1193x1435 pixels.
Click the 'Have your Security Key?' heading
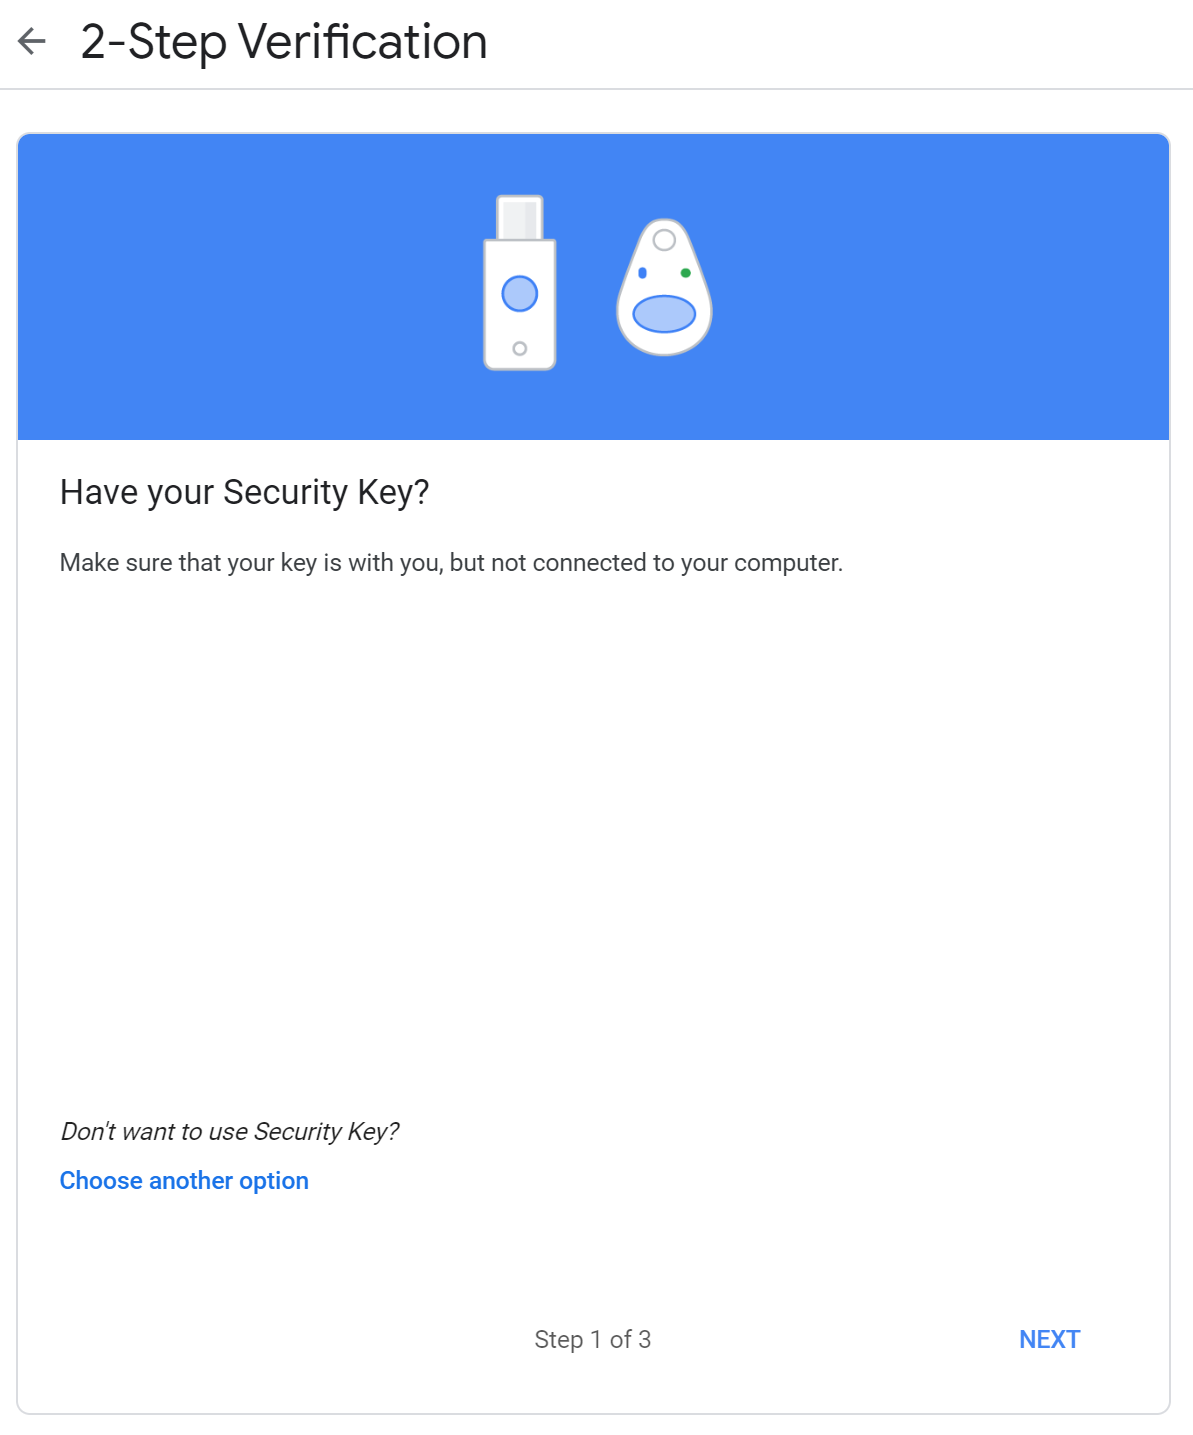click(244, 492)
